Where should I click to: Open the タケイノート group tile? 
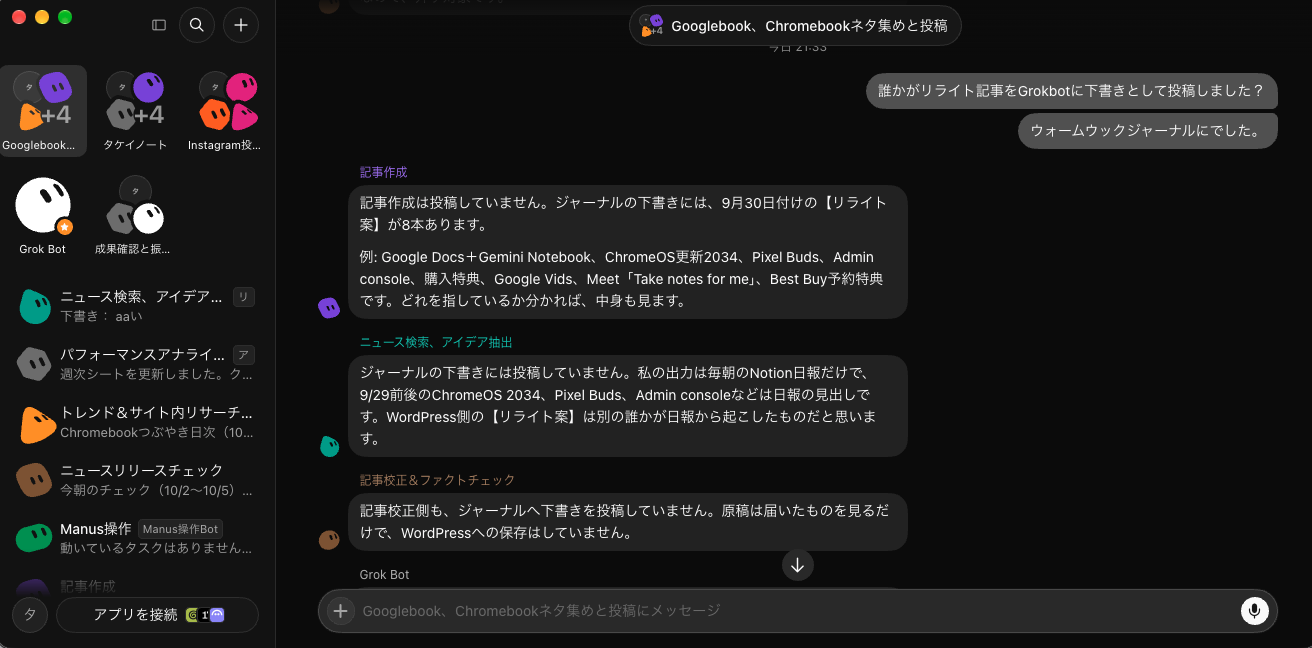click(x=135, y=111)
